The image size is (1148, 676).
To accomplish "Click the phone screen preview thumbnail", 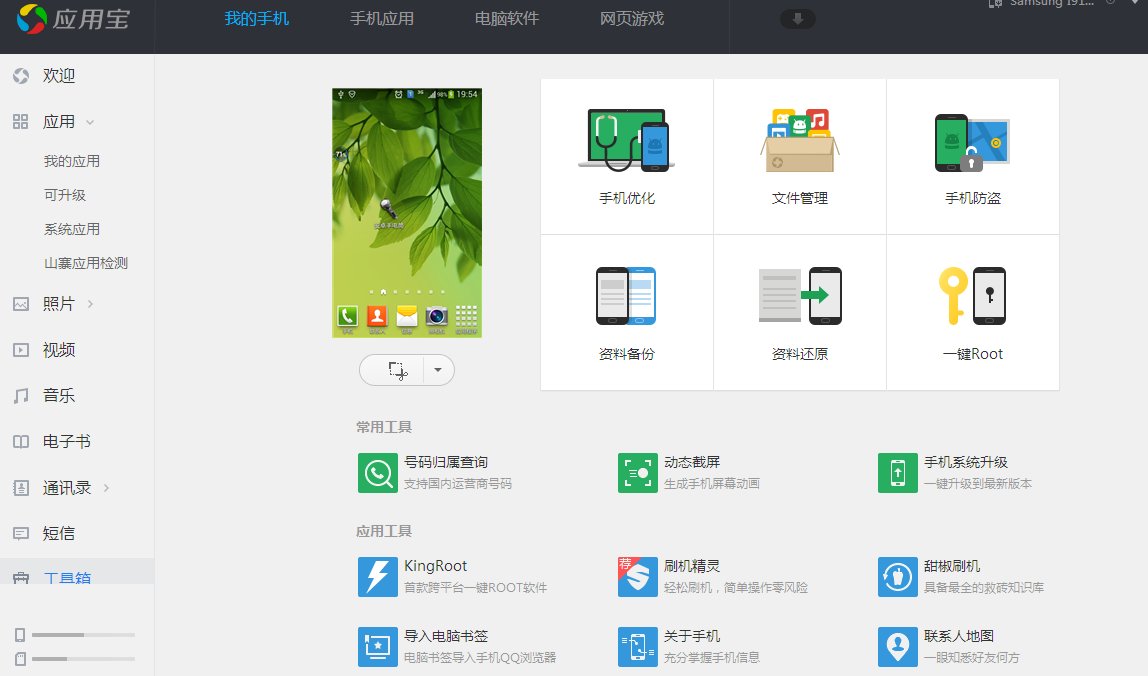I will (407, 213).
